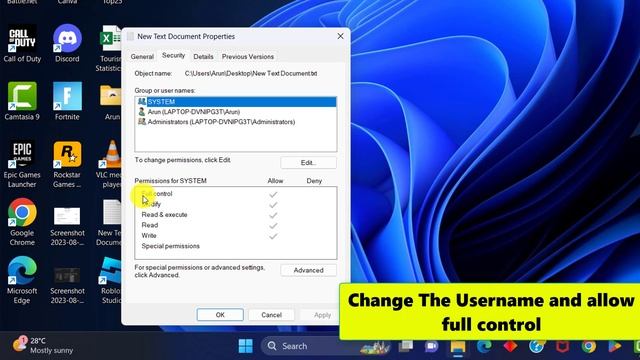
Task: Select the SYSTEM user entry
Action: [x=236, y=102]
